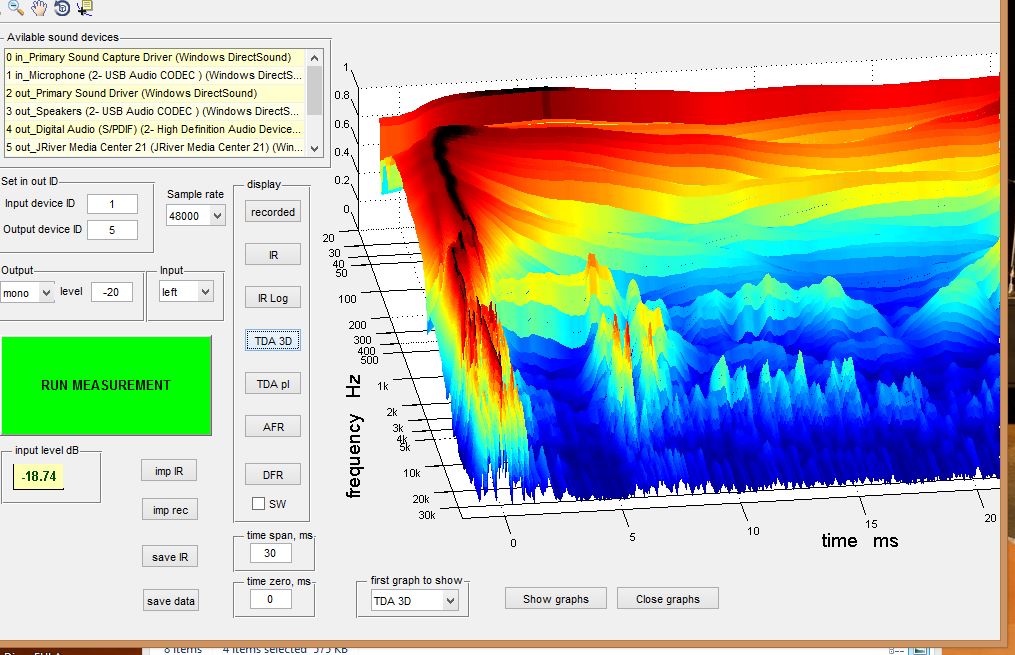Switch display to IR Log

pyautogui.click(x=273, y=298)
